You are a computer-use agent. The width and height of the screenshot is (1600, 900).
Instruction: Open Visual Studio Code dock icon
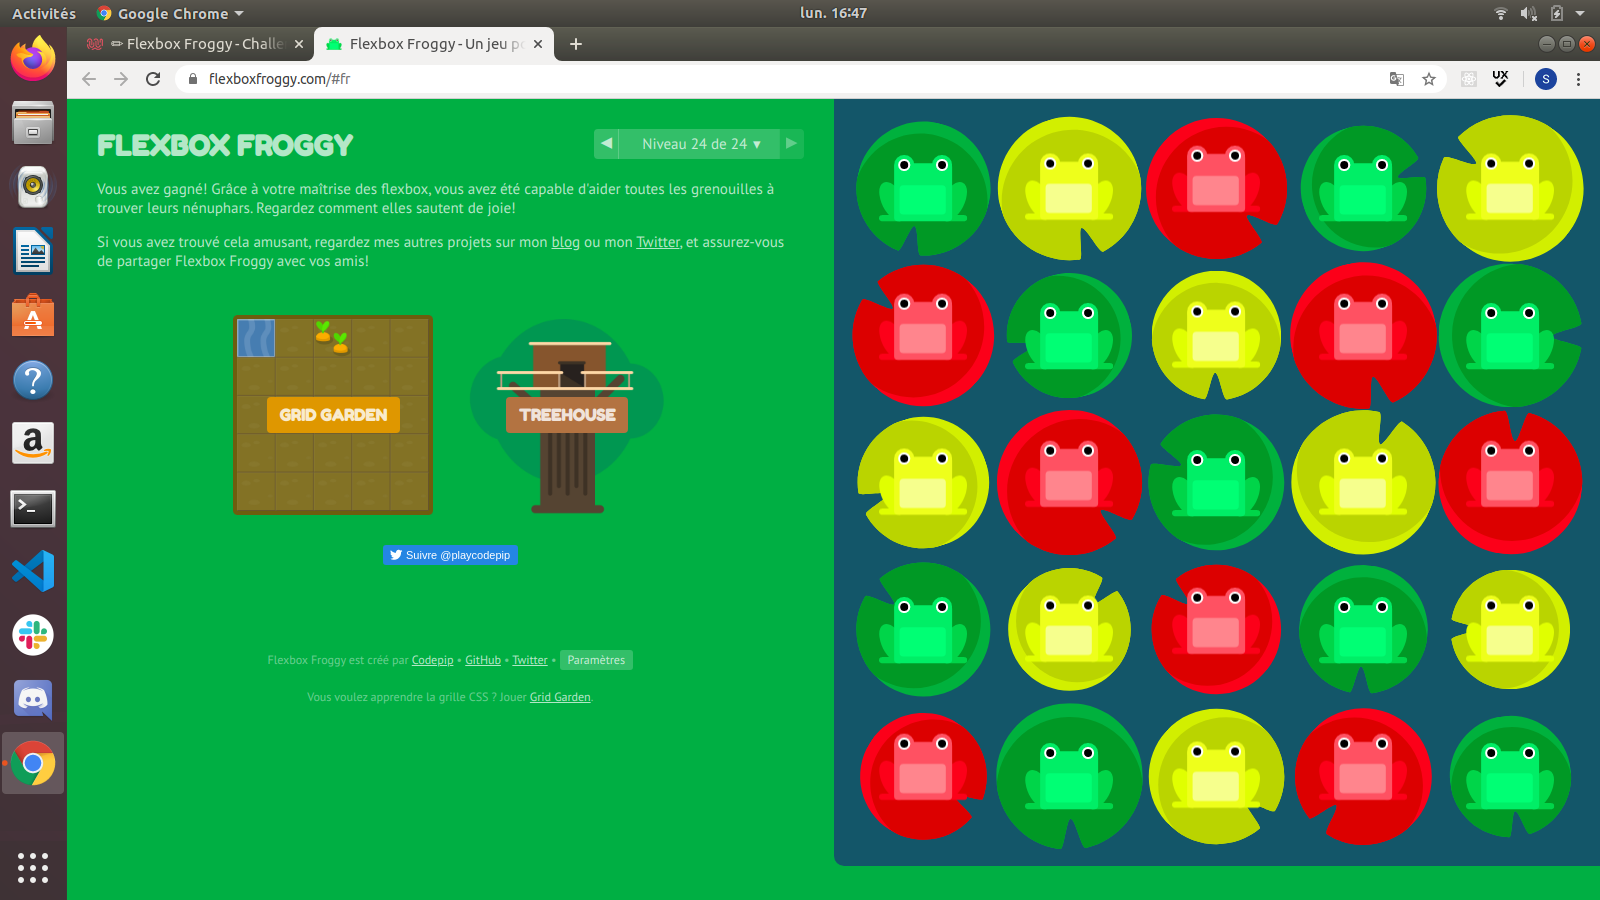coord(33,571)
